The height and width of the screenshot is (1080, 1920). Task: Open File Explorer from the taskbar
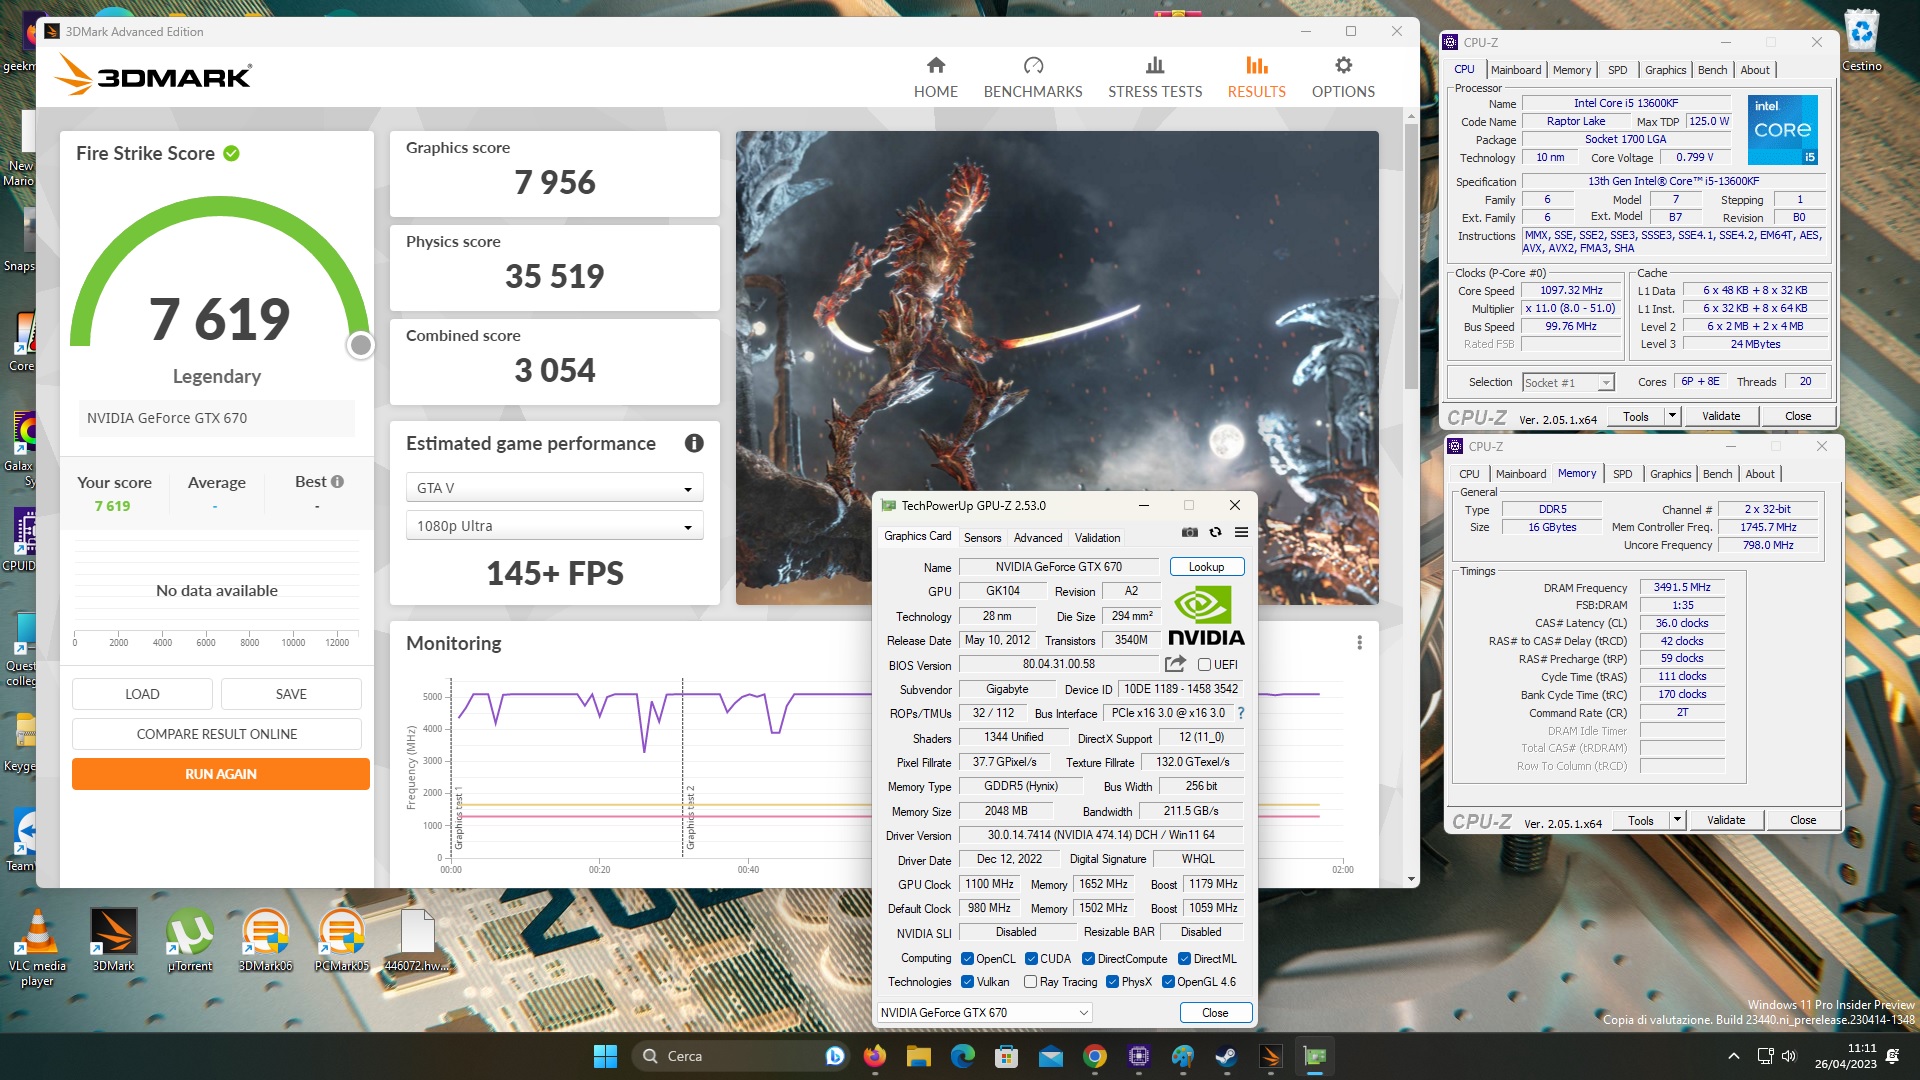coord(919,1056)
